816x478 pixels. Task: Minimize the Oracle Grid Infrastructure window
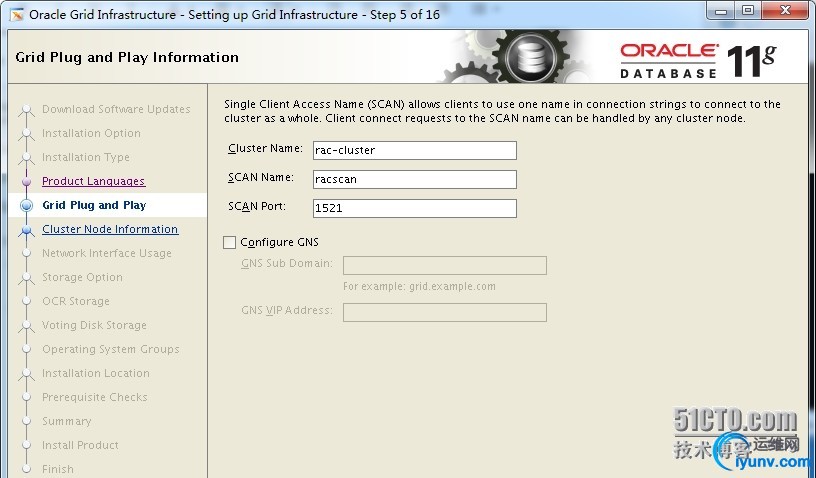pyautogui.click(x=721, y=11)
